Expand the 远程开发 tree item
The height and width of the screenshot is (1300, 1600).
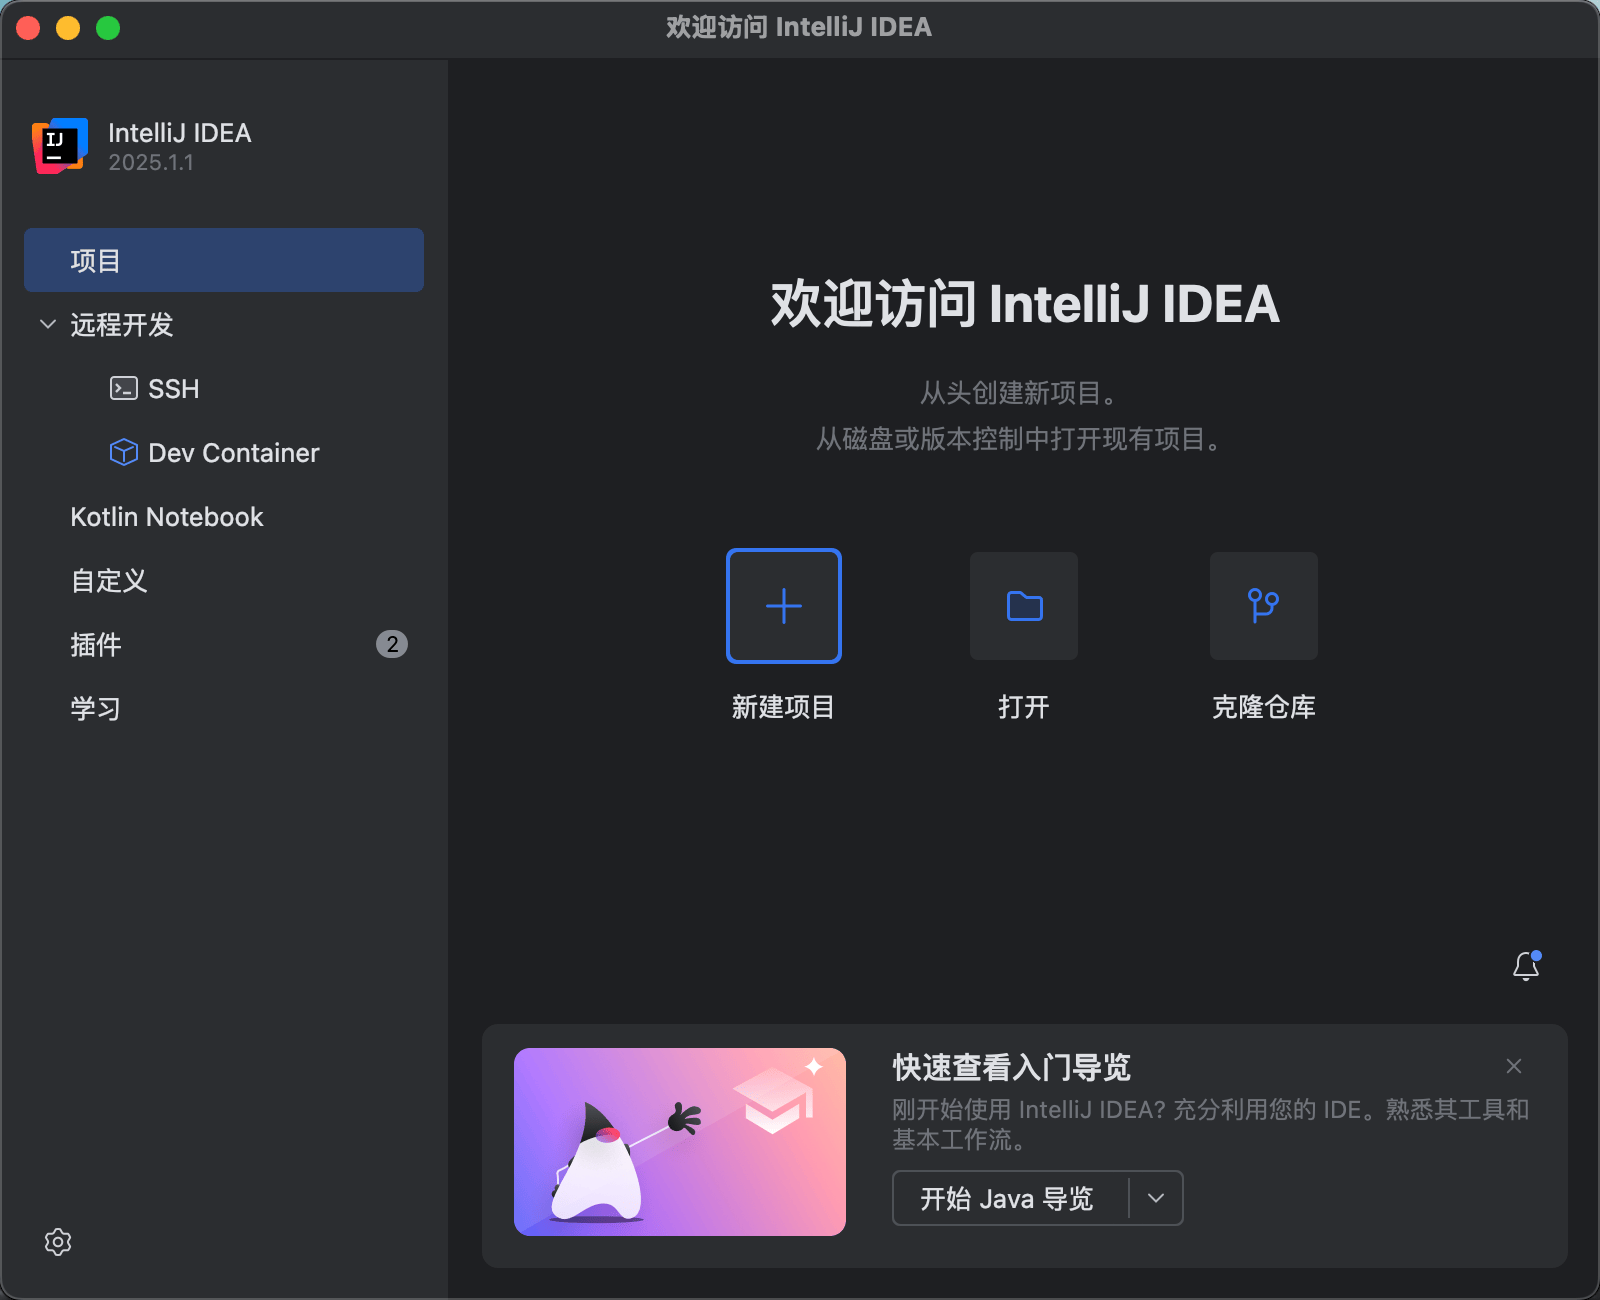(120, 325)
